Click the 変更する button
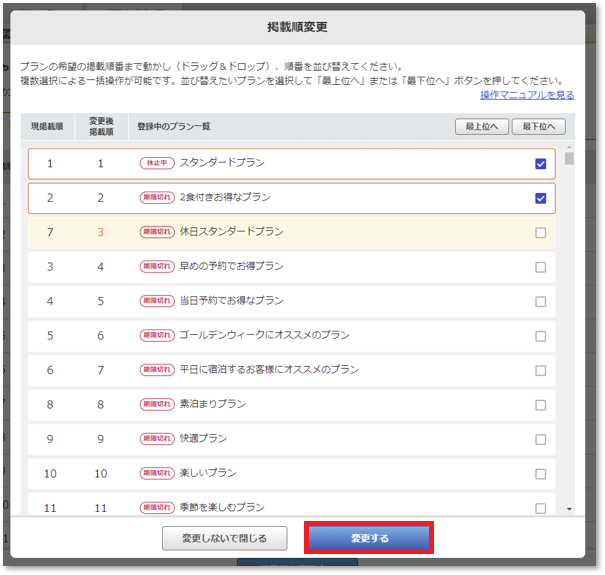 pyautogui.click(x=369, y=538)
